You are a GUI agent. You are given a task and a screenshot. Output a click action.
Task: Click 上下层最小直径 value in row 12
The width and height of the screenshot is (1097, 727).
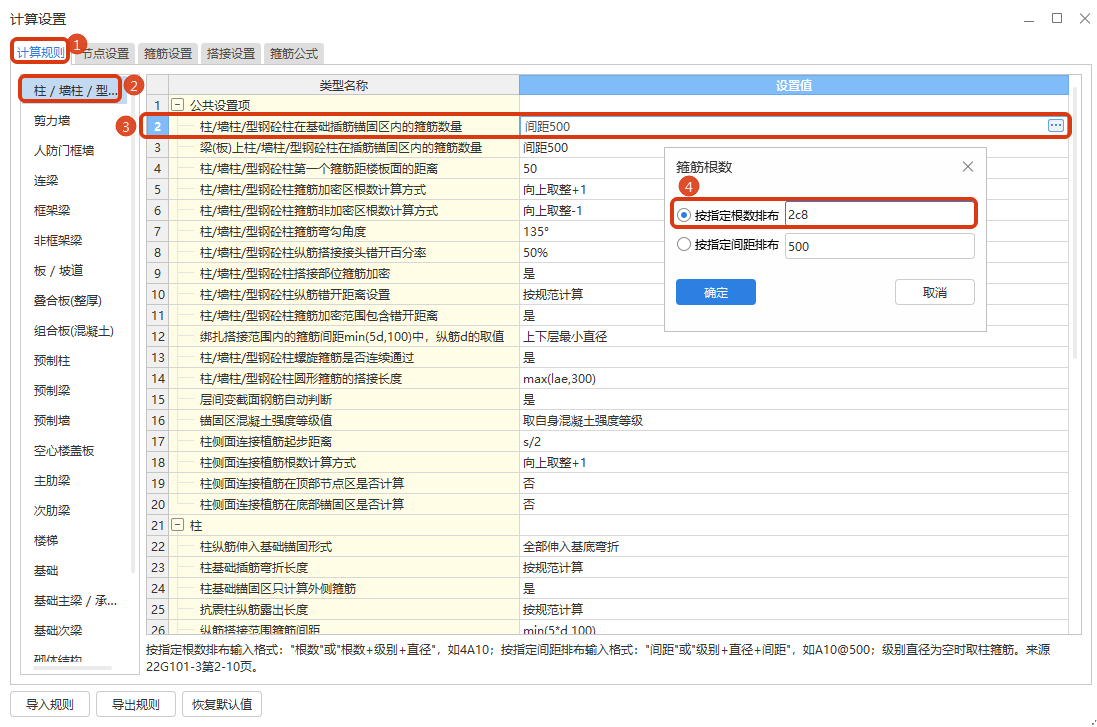click(565, 337)
